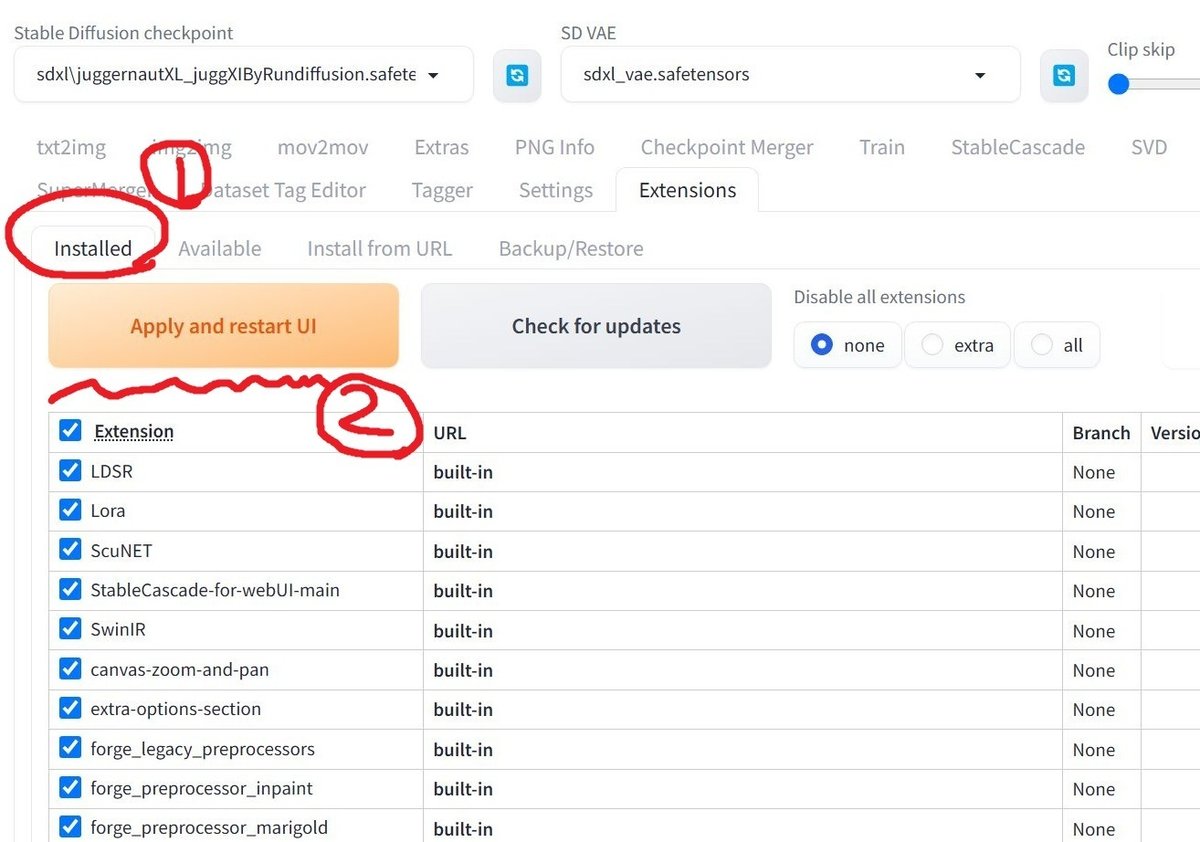The image size is (1200, 842).
Task: Toggle the ScuNET extension checkbox
Action: (x=69, y=551)
